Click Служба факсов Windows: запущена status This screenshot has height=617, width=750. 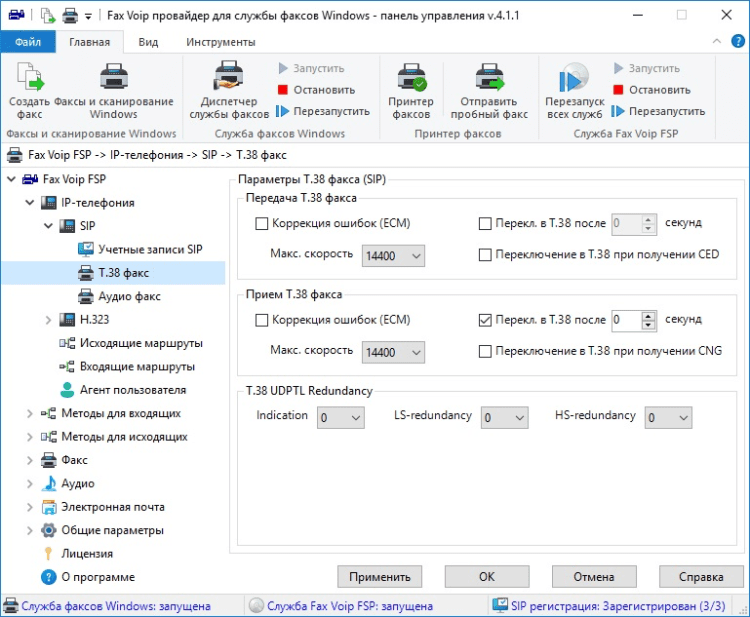(x=107, y=606)
